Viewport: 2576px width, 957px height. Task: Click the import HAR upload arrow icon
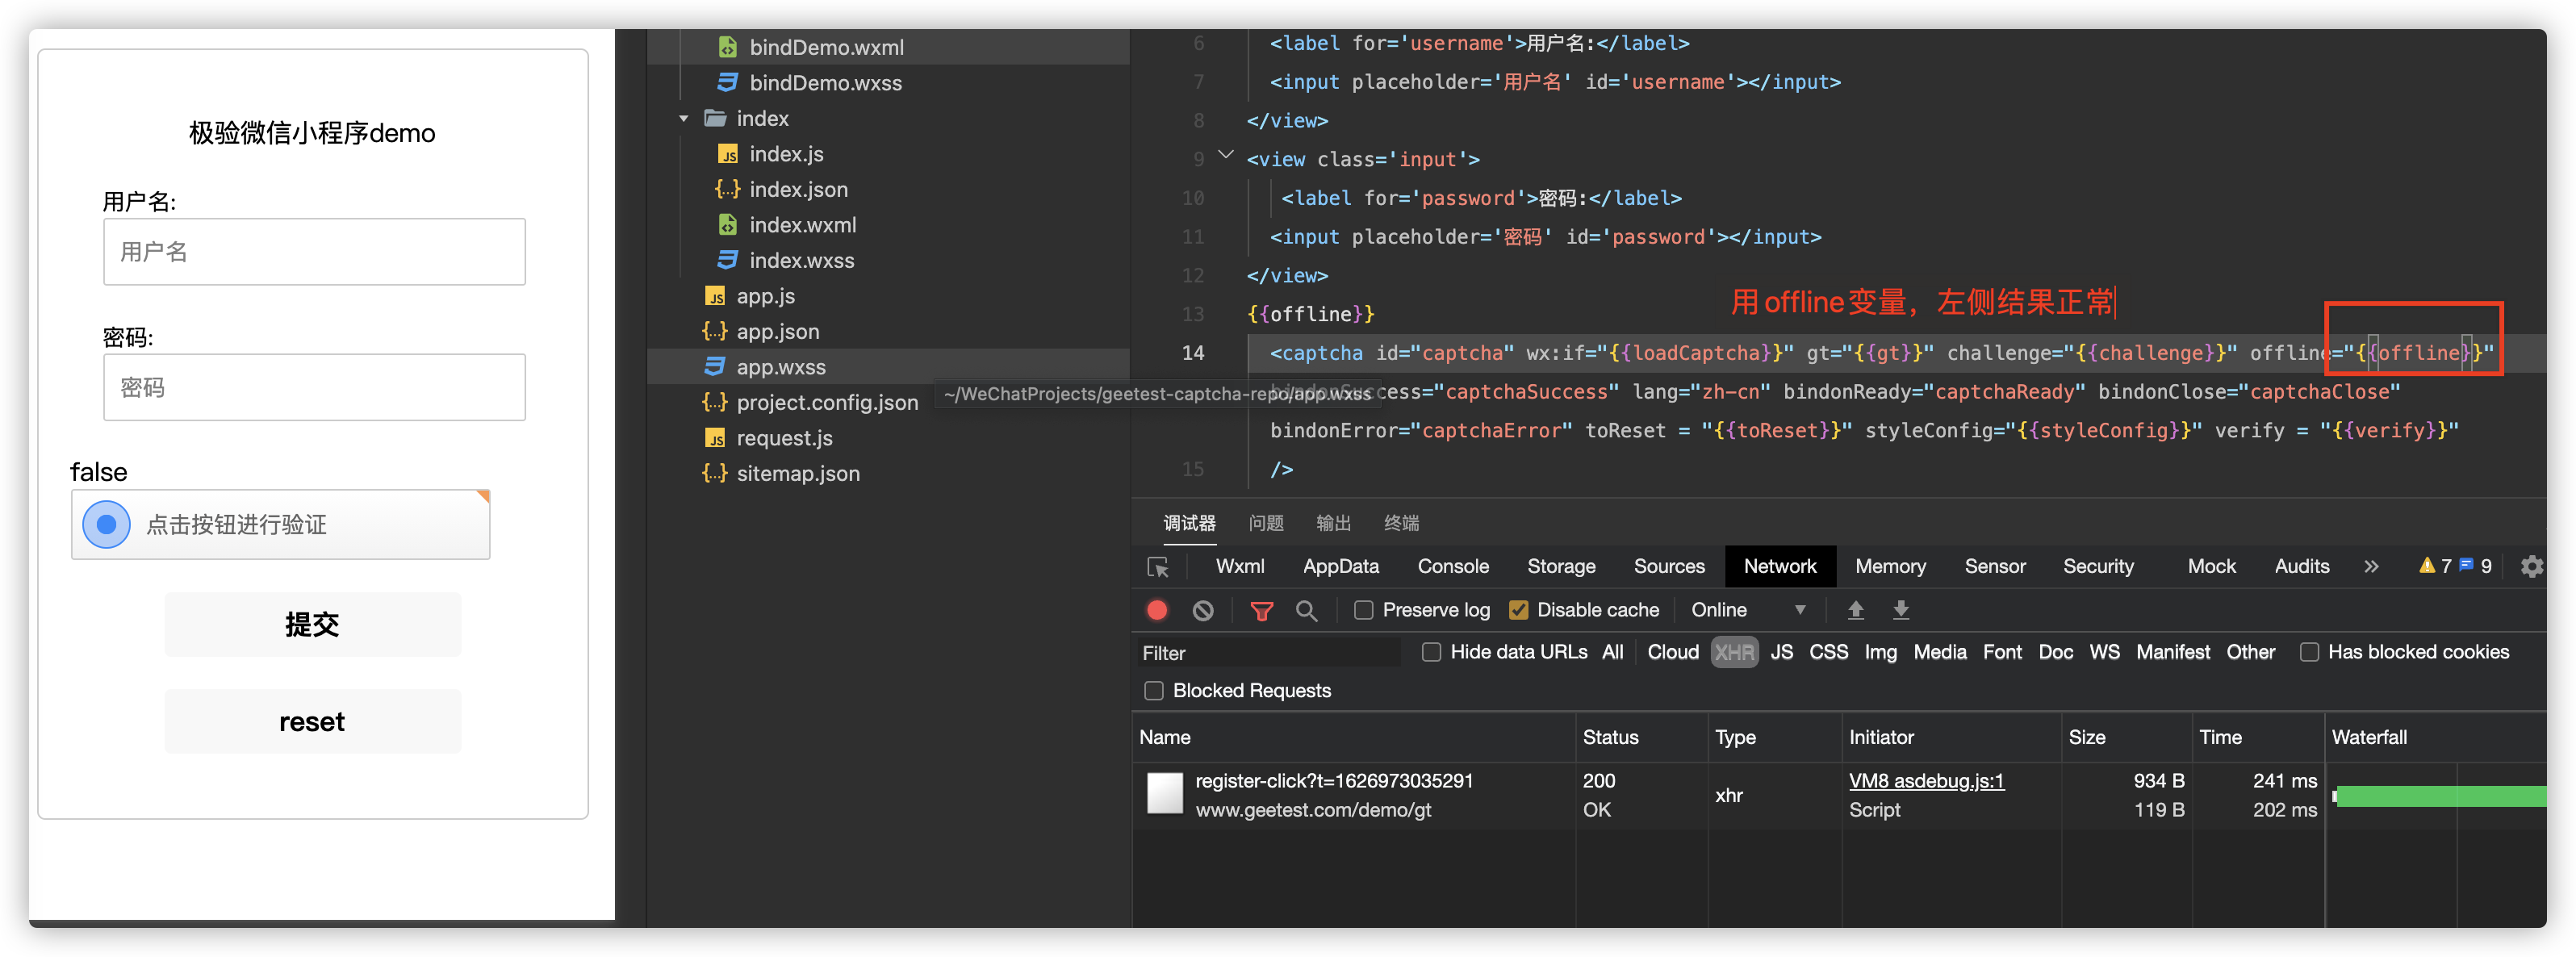[1855, 610]
